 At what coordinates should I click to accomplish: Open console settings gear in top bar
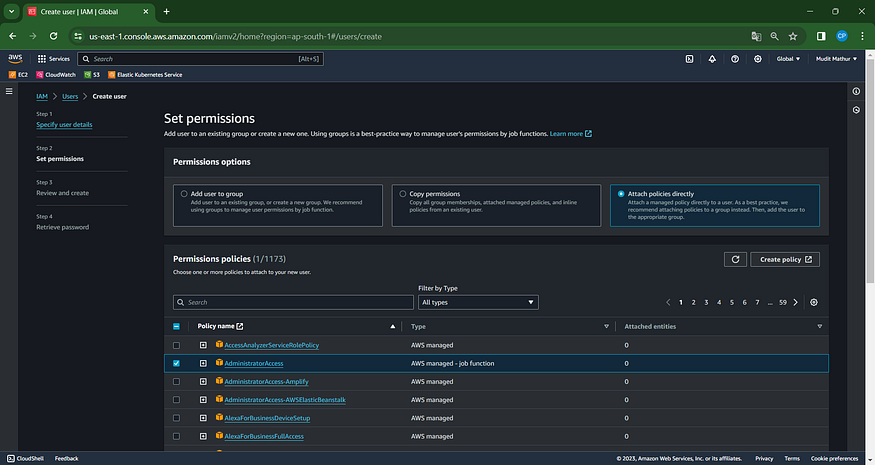click(758, 59)
